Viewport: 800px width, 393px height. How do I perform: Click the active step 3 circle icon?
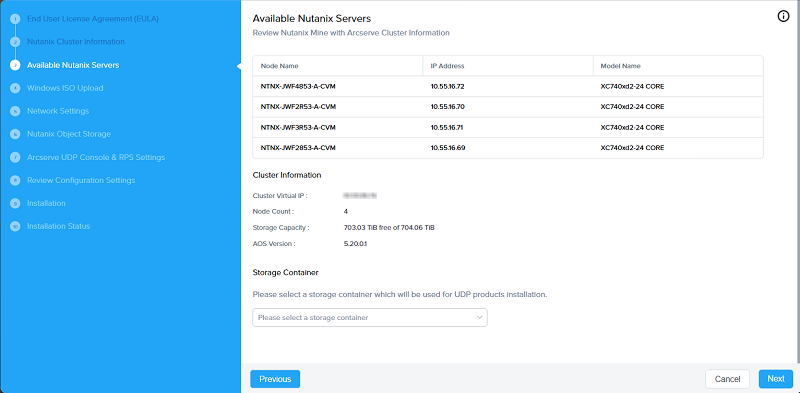coord(15,65)
